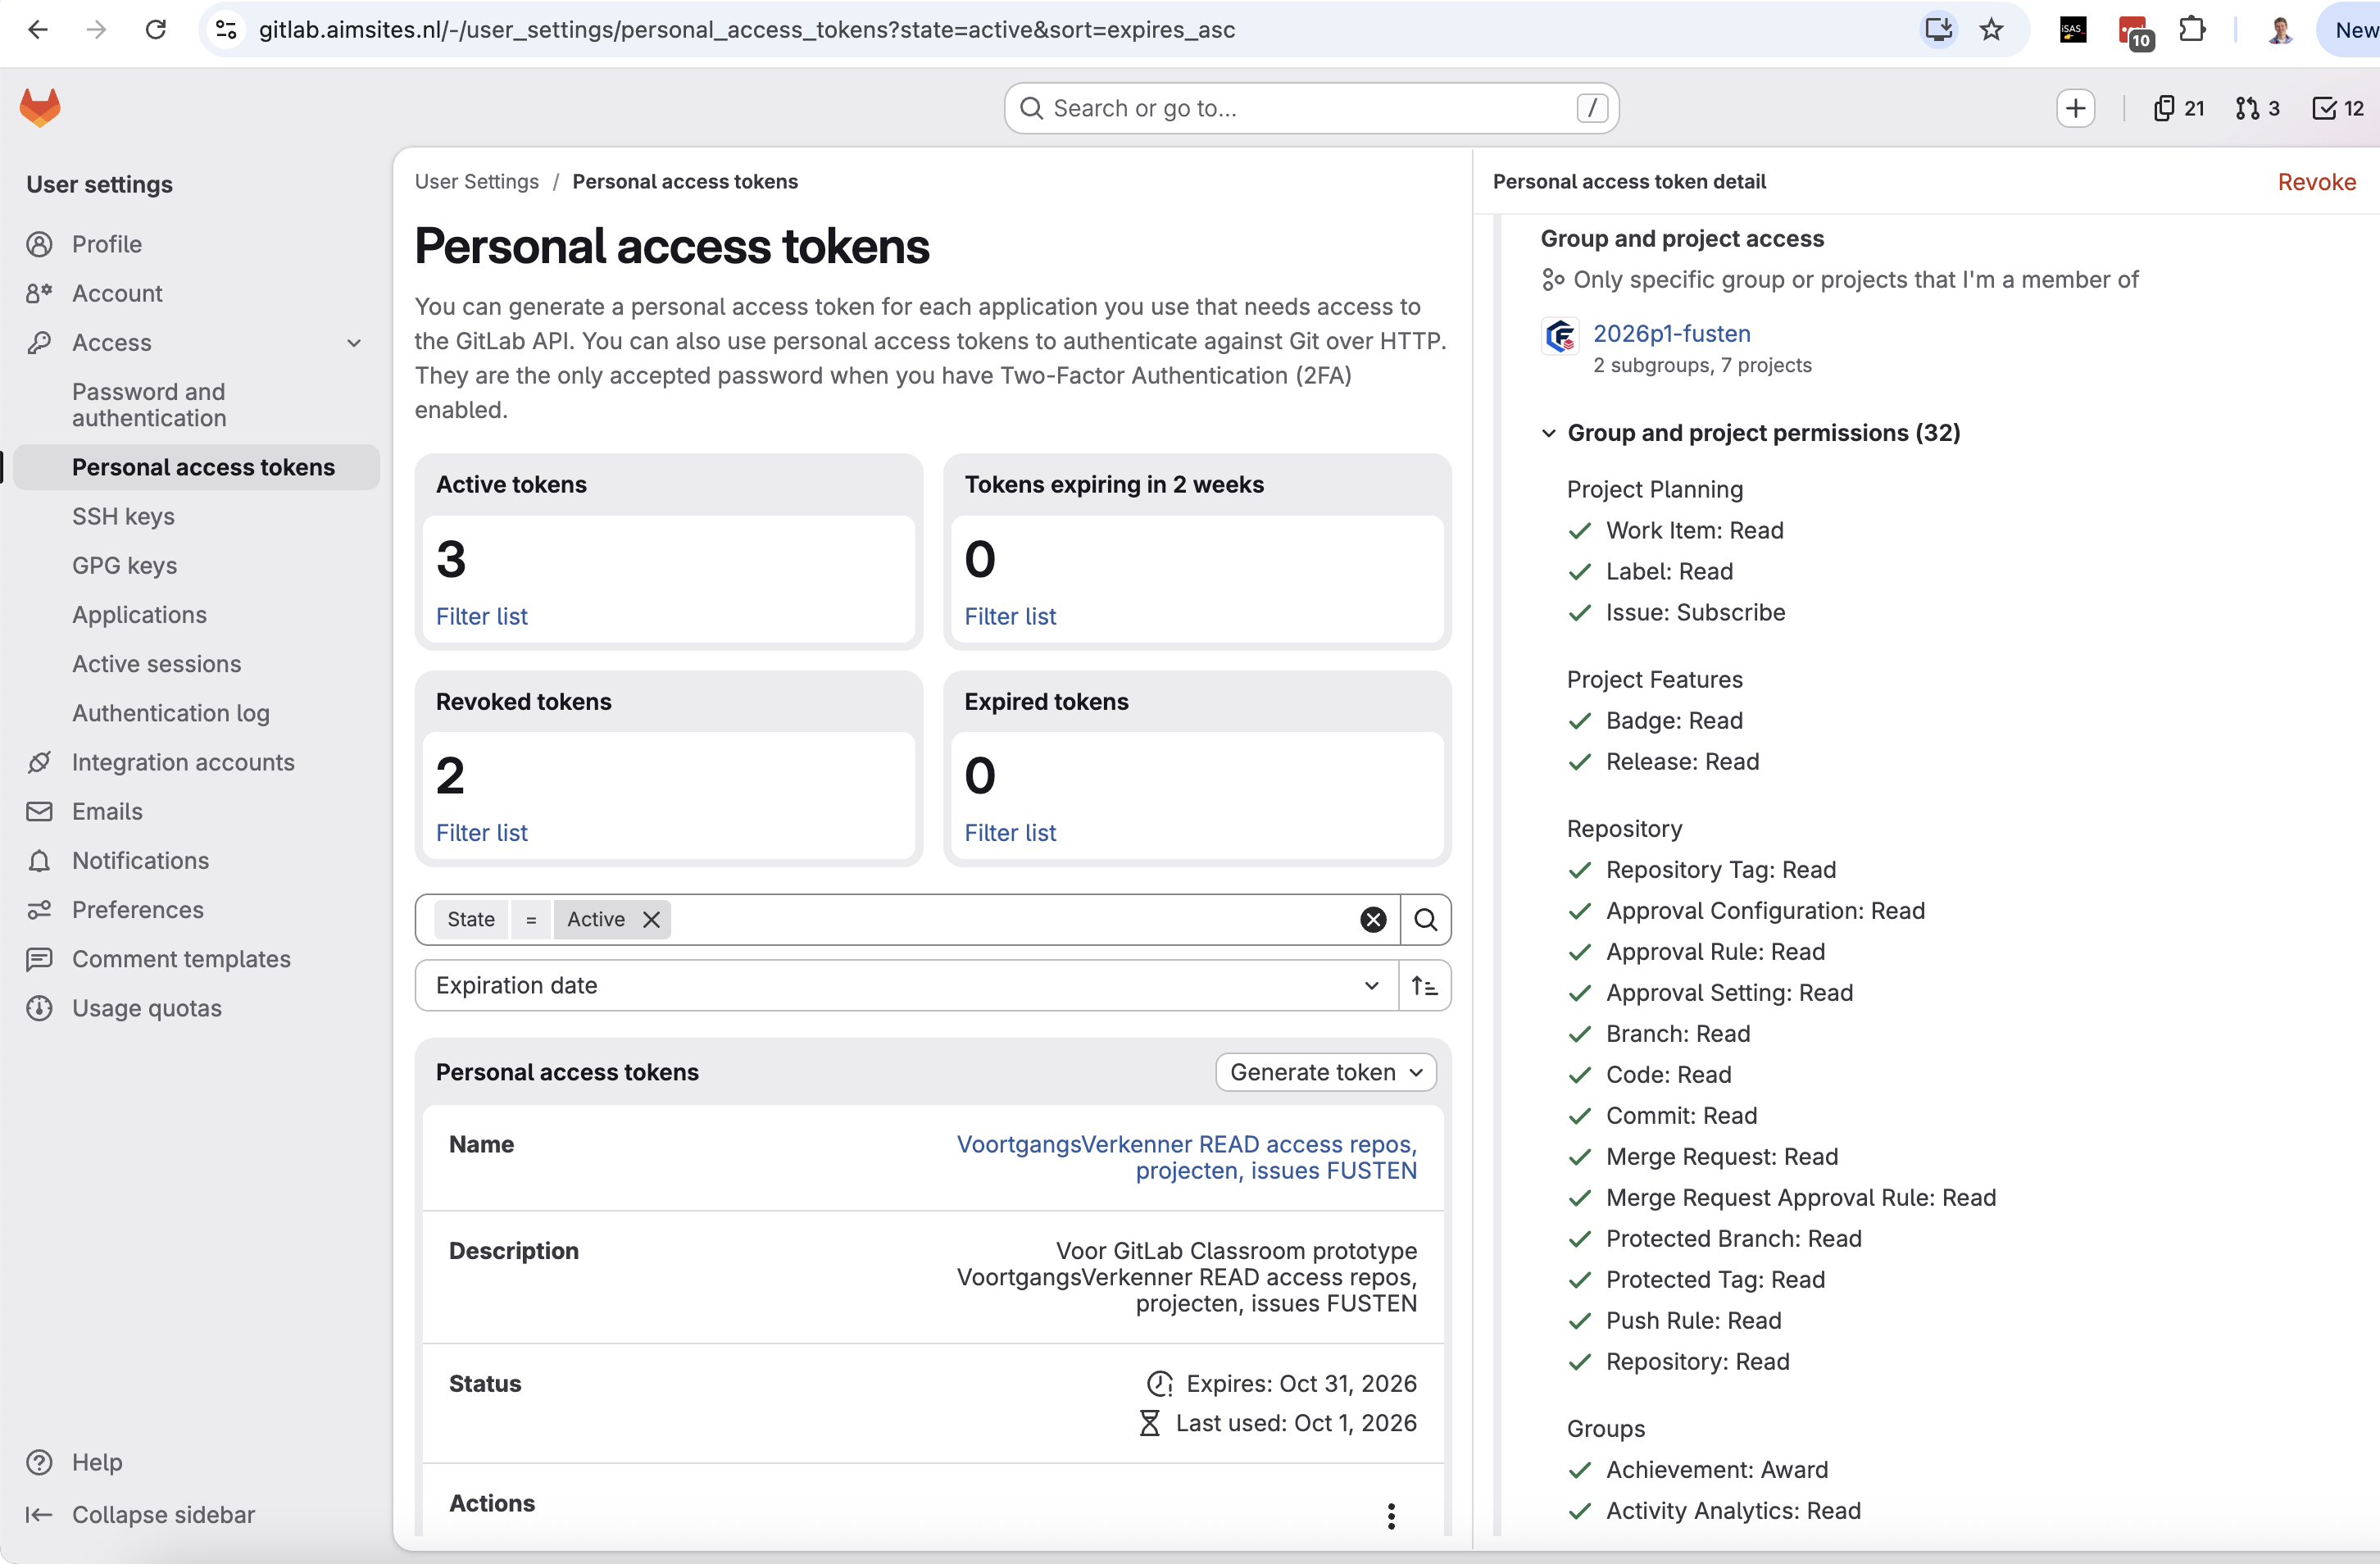Click Filter list under Tokens expiring in 2 weeks
The width and height of the screenshot is (2380, 1564).
click(x=1010, y=616)
